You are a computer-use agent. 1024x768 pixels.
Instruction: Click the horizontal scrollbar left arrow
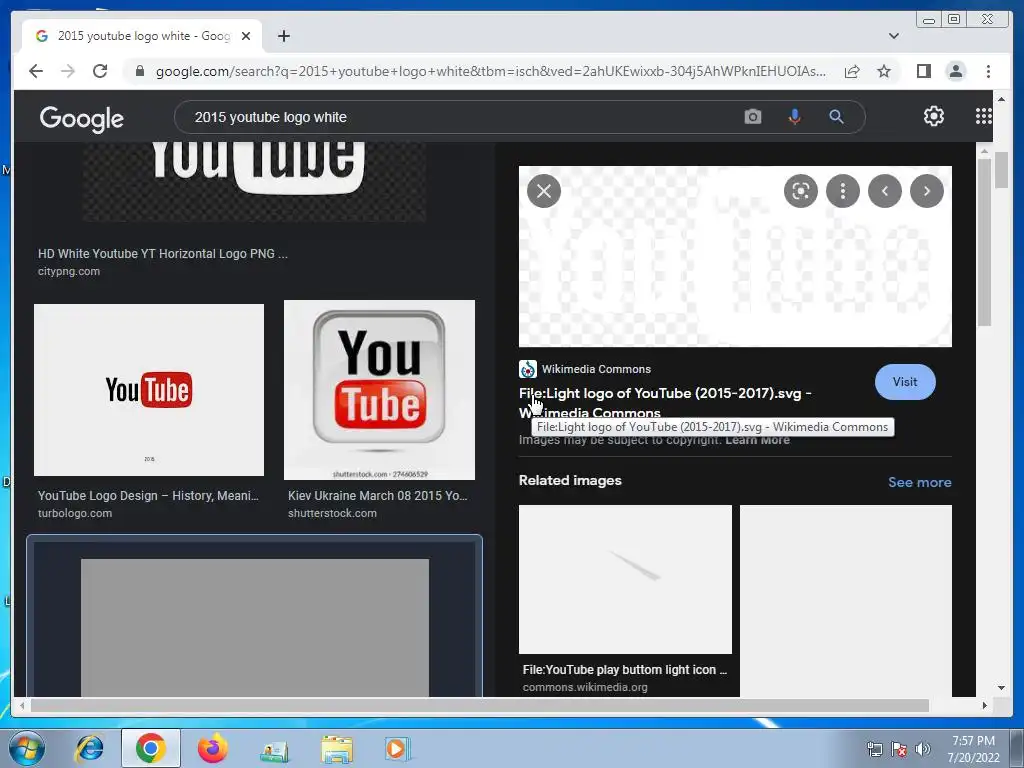[22, 705]
